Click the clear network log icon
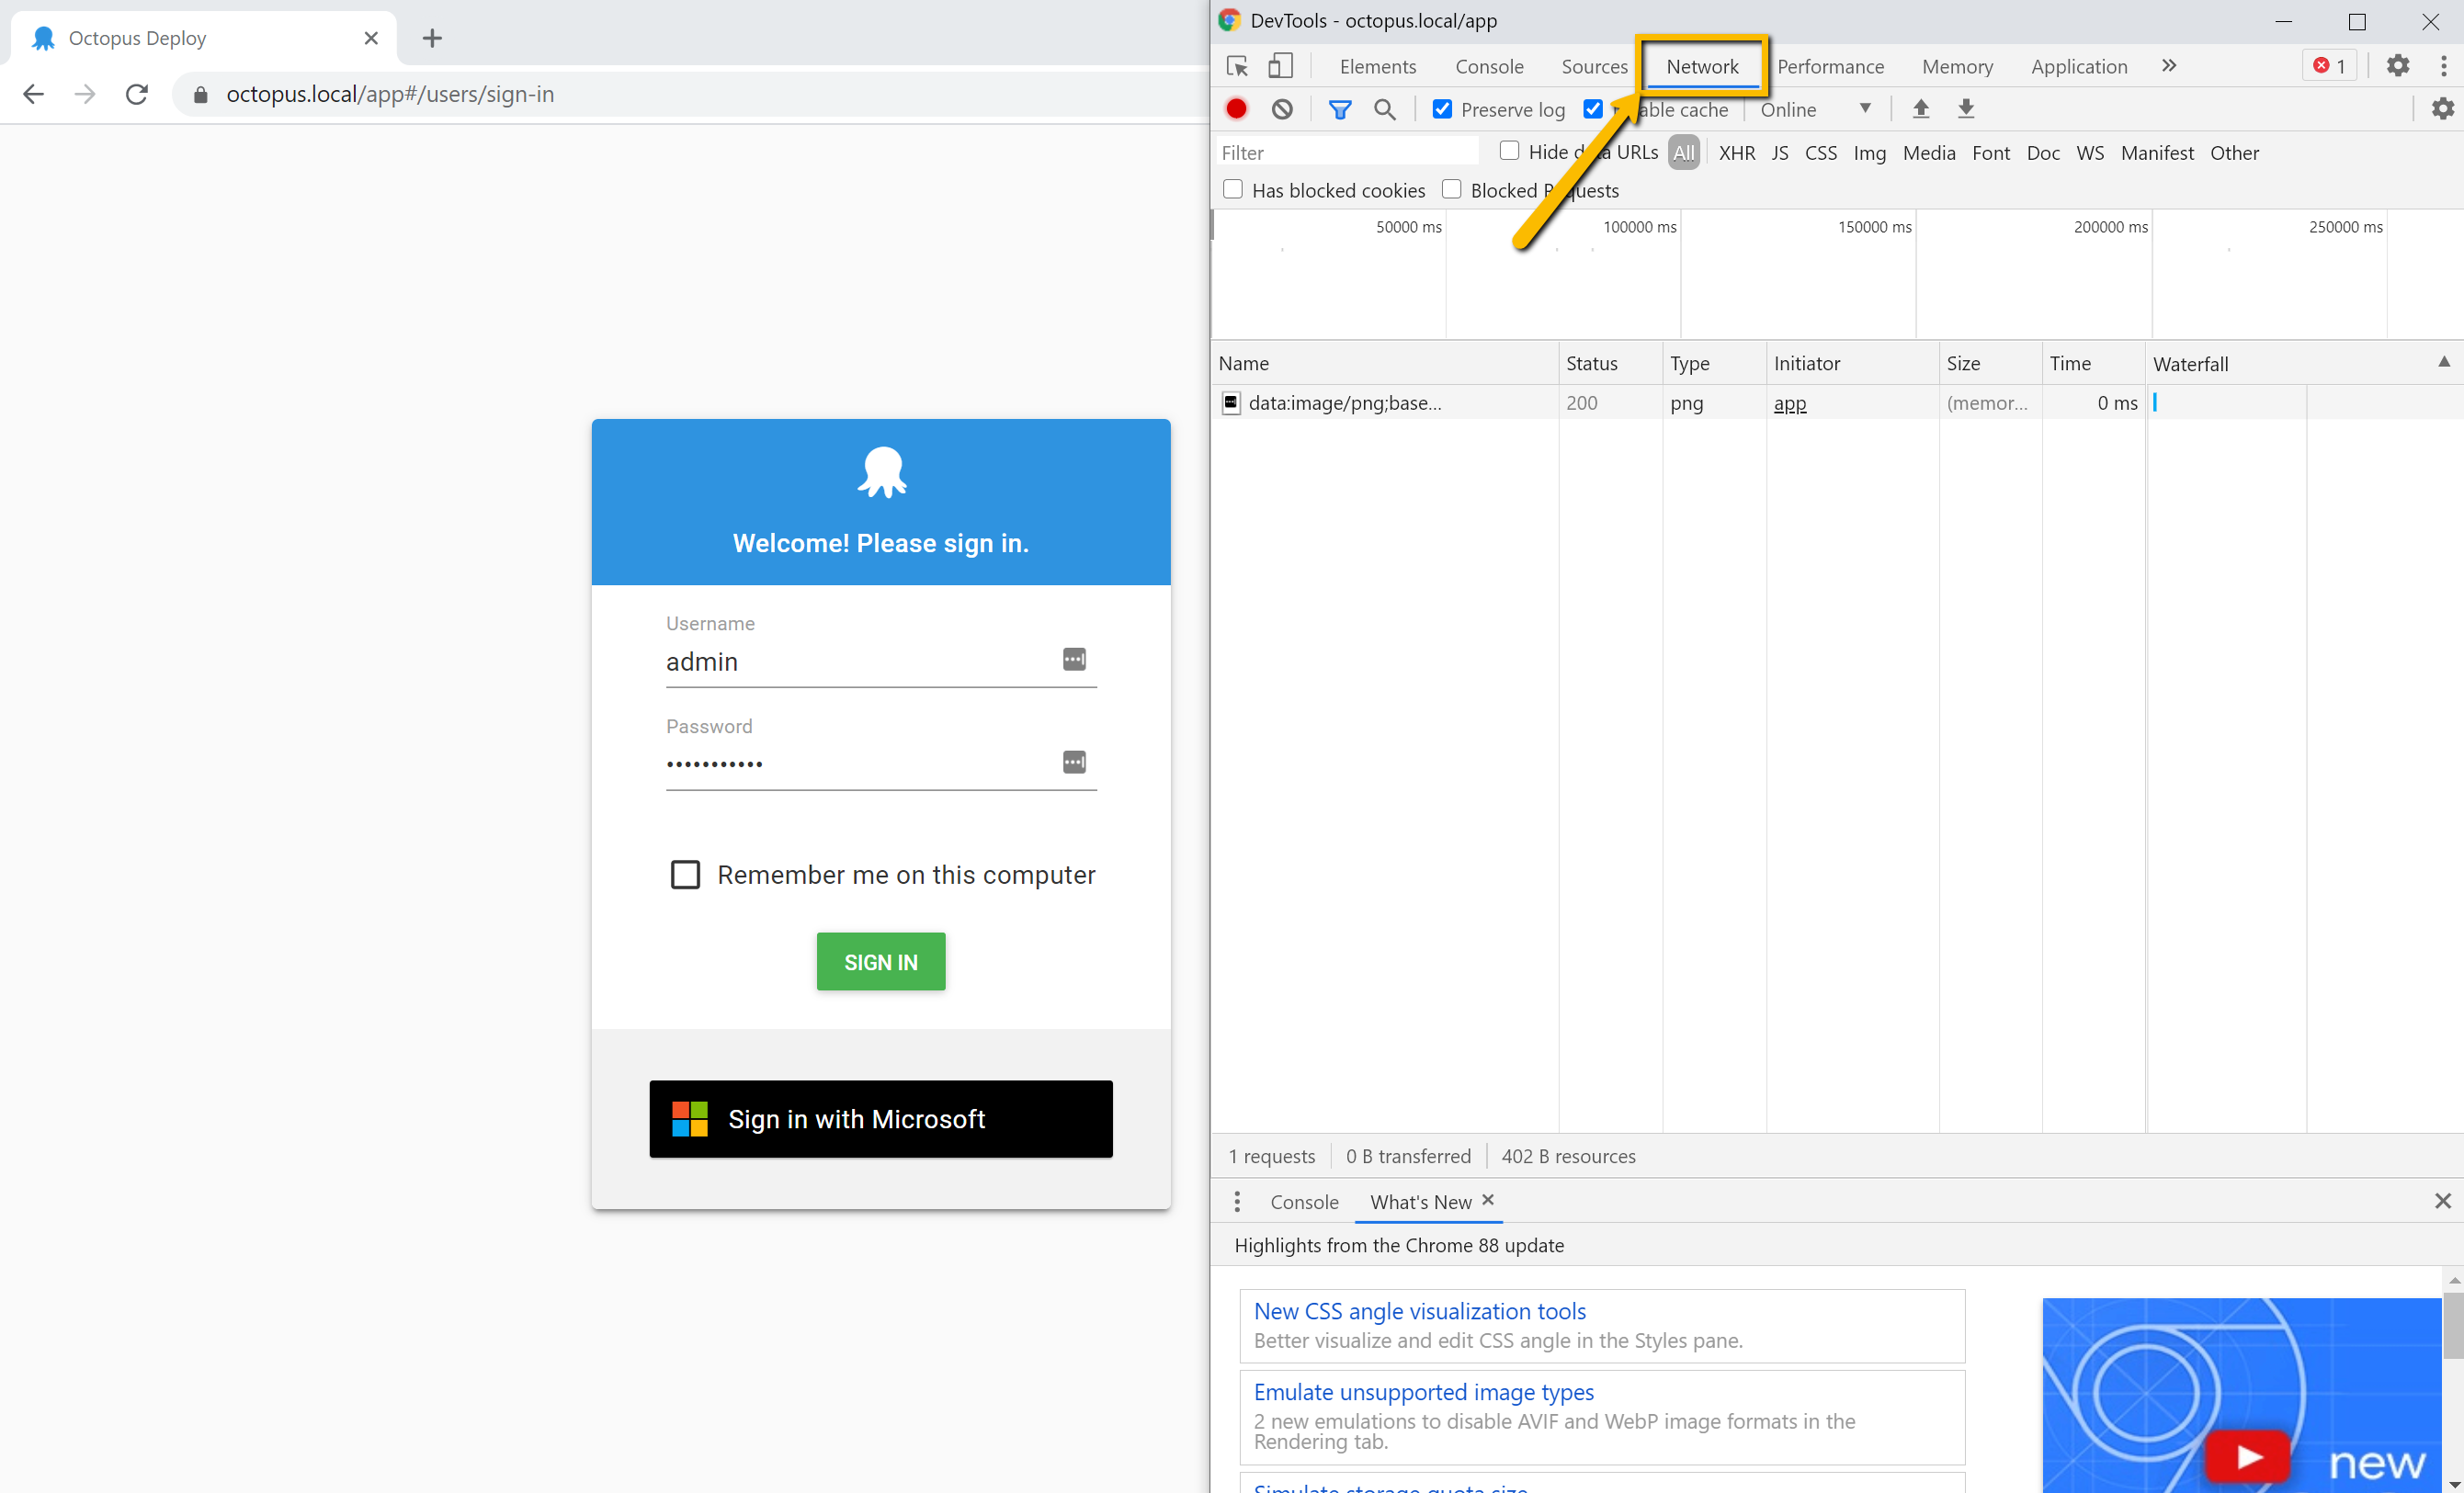This screenshot has width=2464, height=1493. coord(1282,109)
